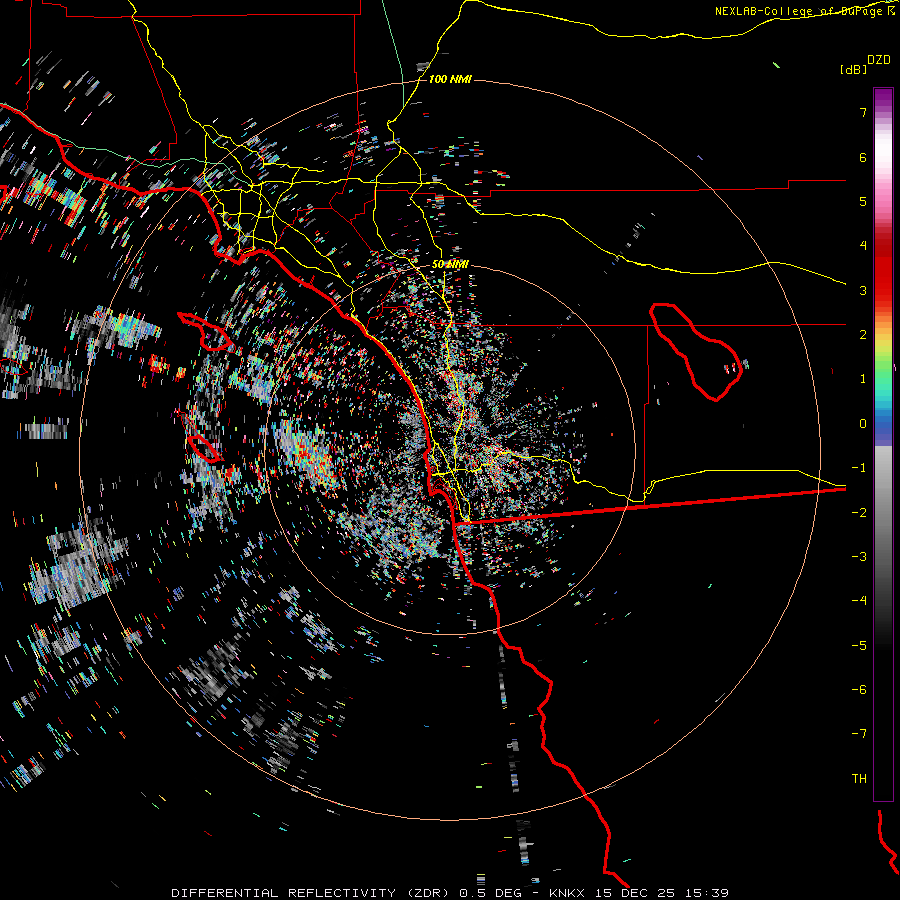Select the 6 value on the scale
This screenshot has width=900, height=900.
(x=863, y=157)
